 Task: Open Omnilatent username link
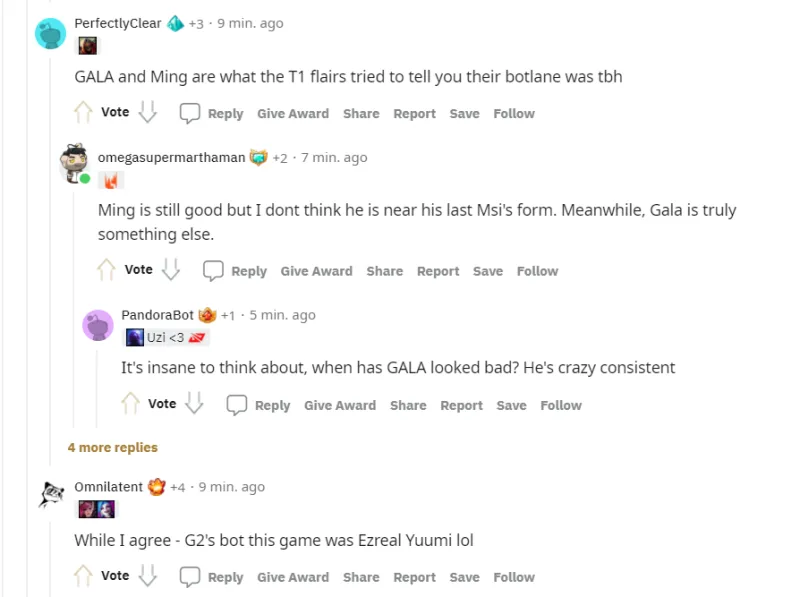coord(109,487)
